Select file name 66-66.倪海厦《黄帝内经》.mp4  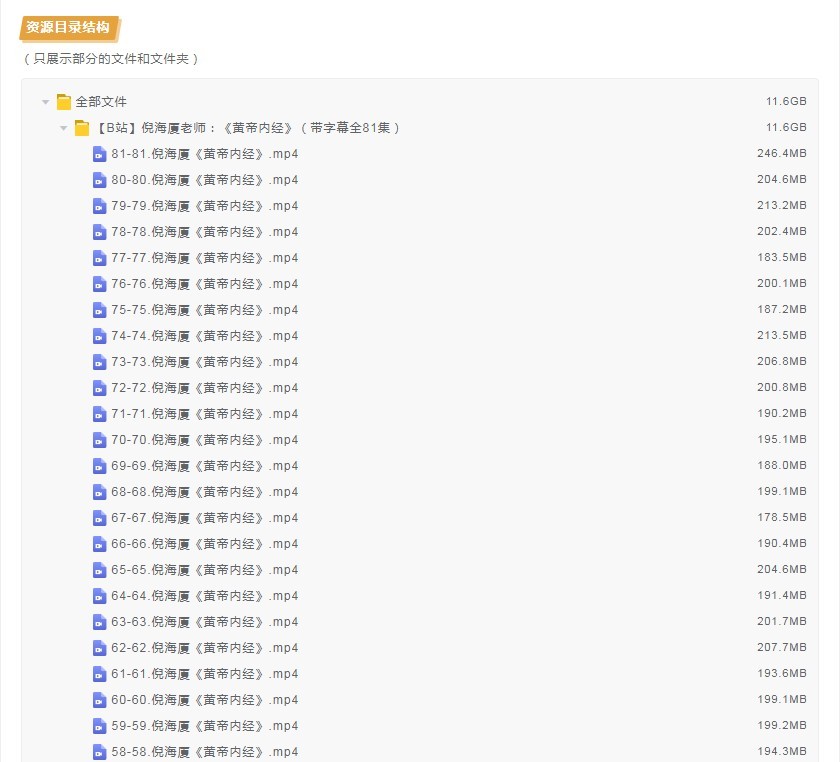tap(205, 544)
